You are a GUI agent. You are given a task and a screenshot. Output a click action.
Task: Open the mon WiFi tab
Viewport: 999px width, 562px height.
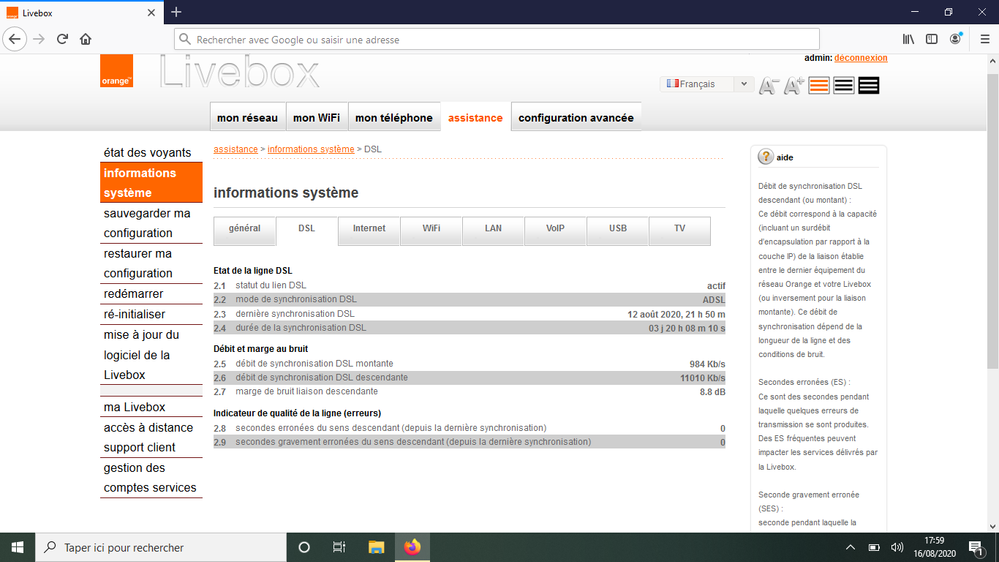[317, 117]
